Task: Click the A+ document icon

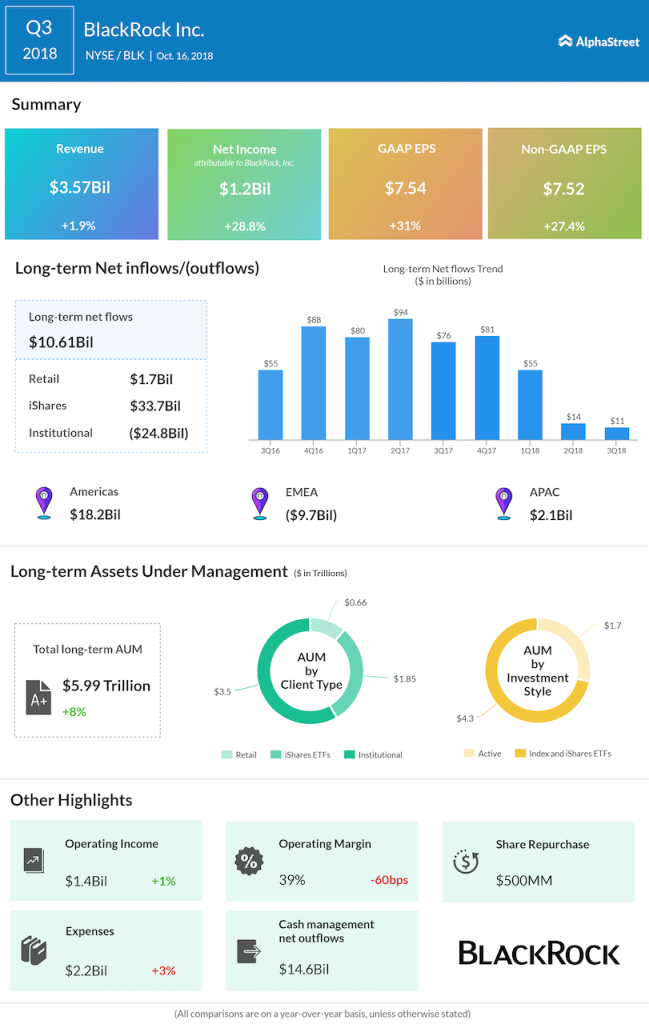Action: [x=39, y=697]
